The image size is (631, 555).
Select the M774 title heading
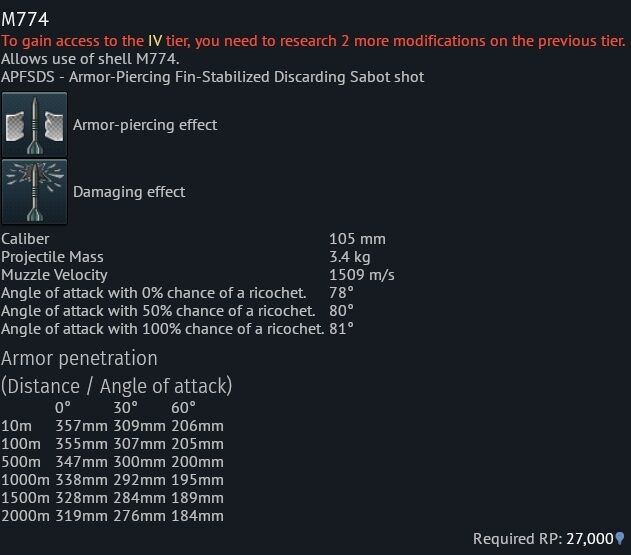[25, 19]
